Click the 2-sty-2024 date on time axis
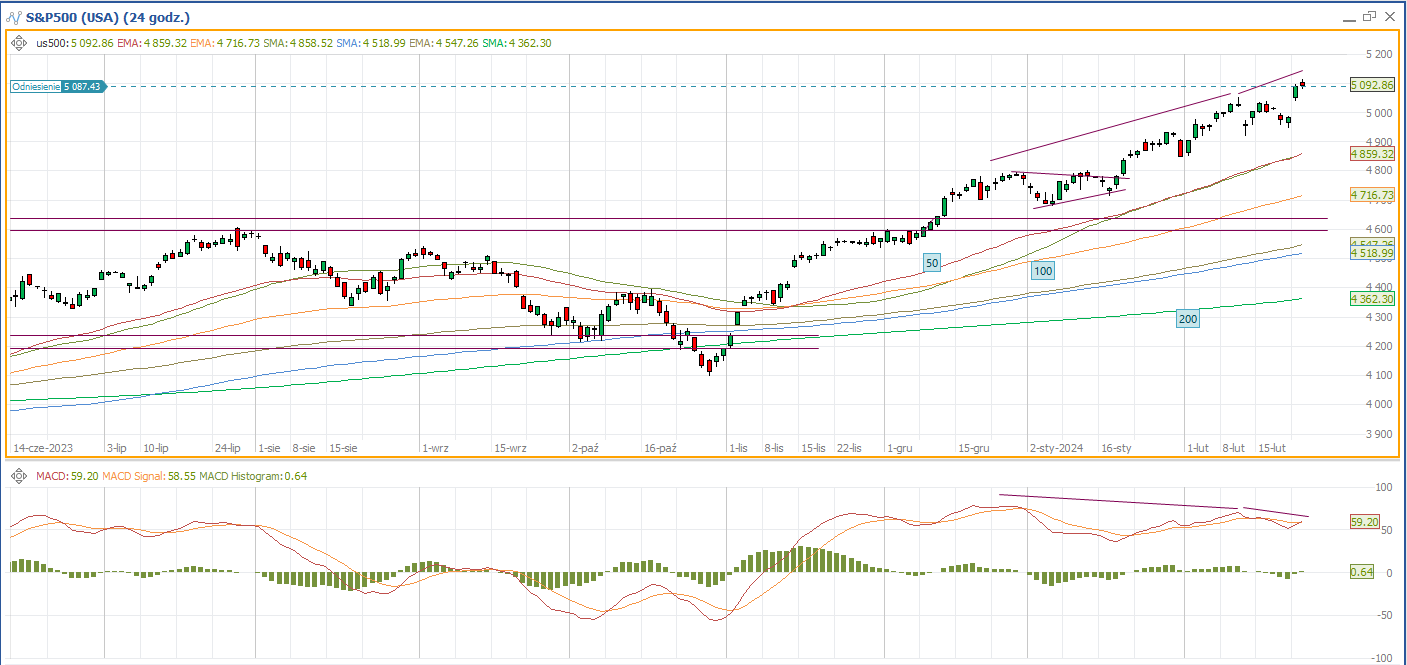1407x665 pixels. pyautogui.click(x=1056, y=449)
